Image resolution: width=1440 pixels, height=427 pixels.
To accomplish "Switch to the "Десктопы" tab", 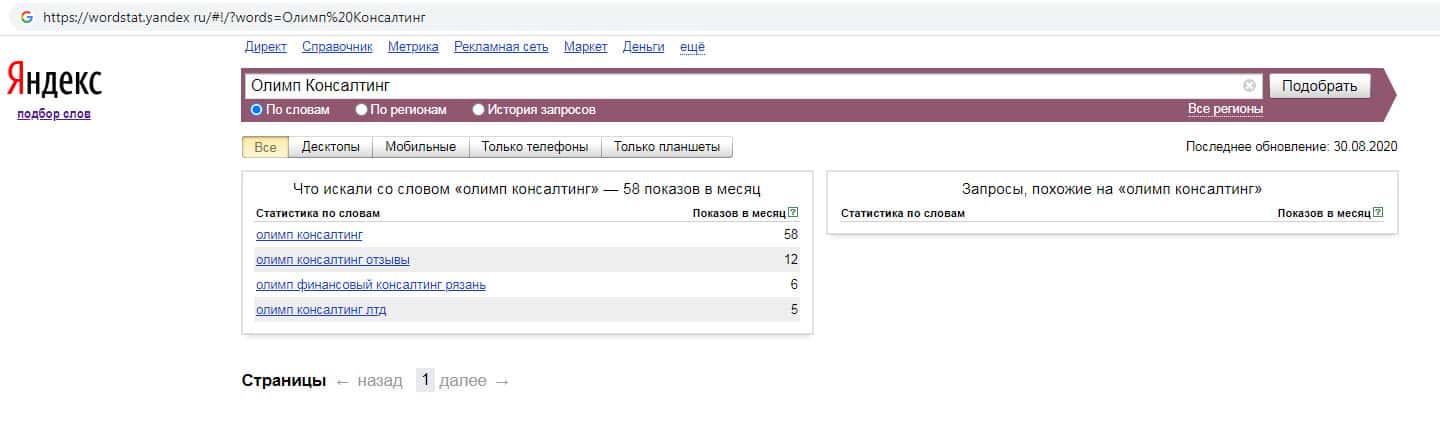I will (x=330, y=147).
